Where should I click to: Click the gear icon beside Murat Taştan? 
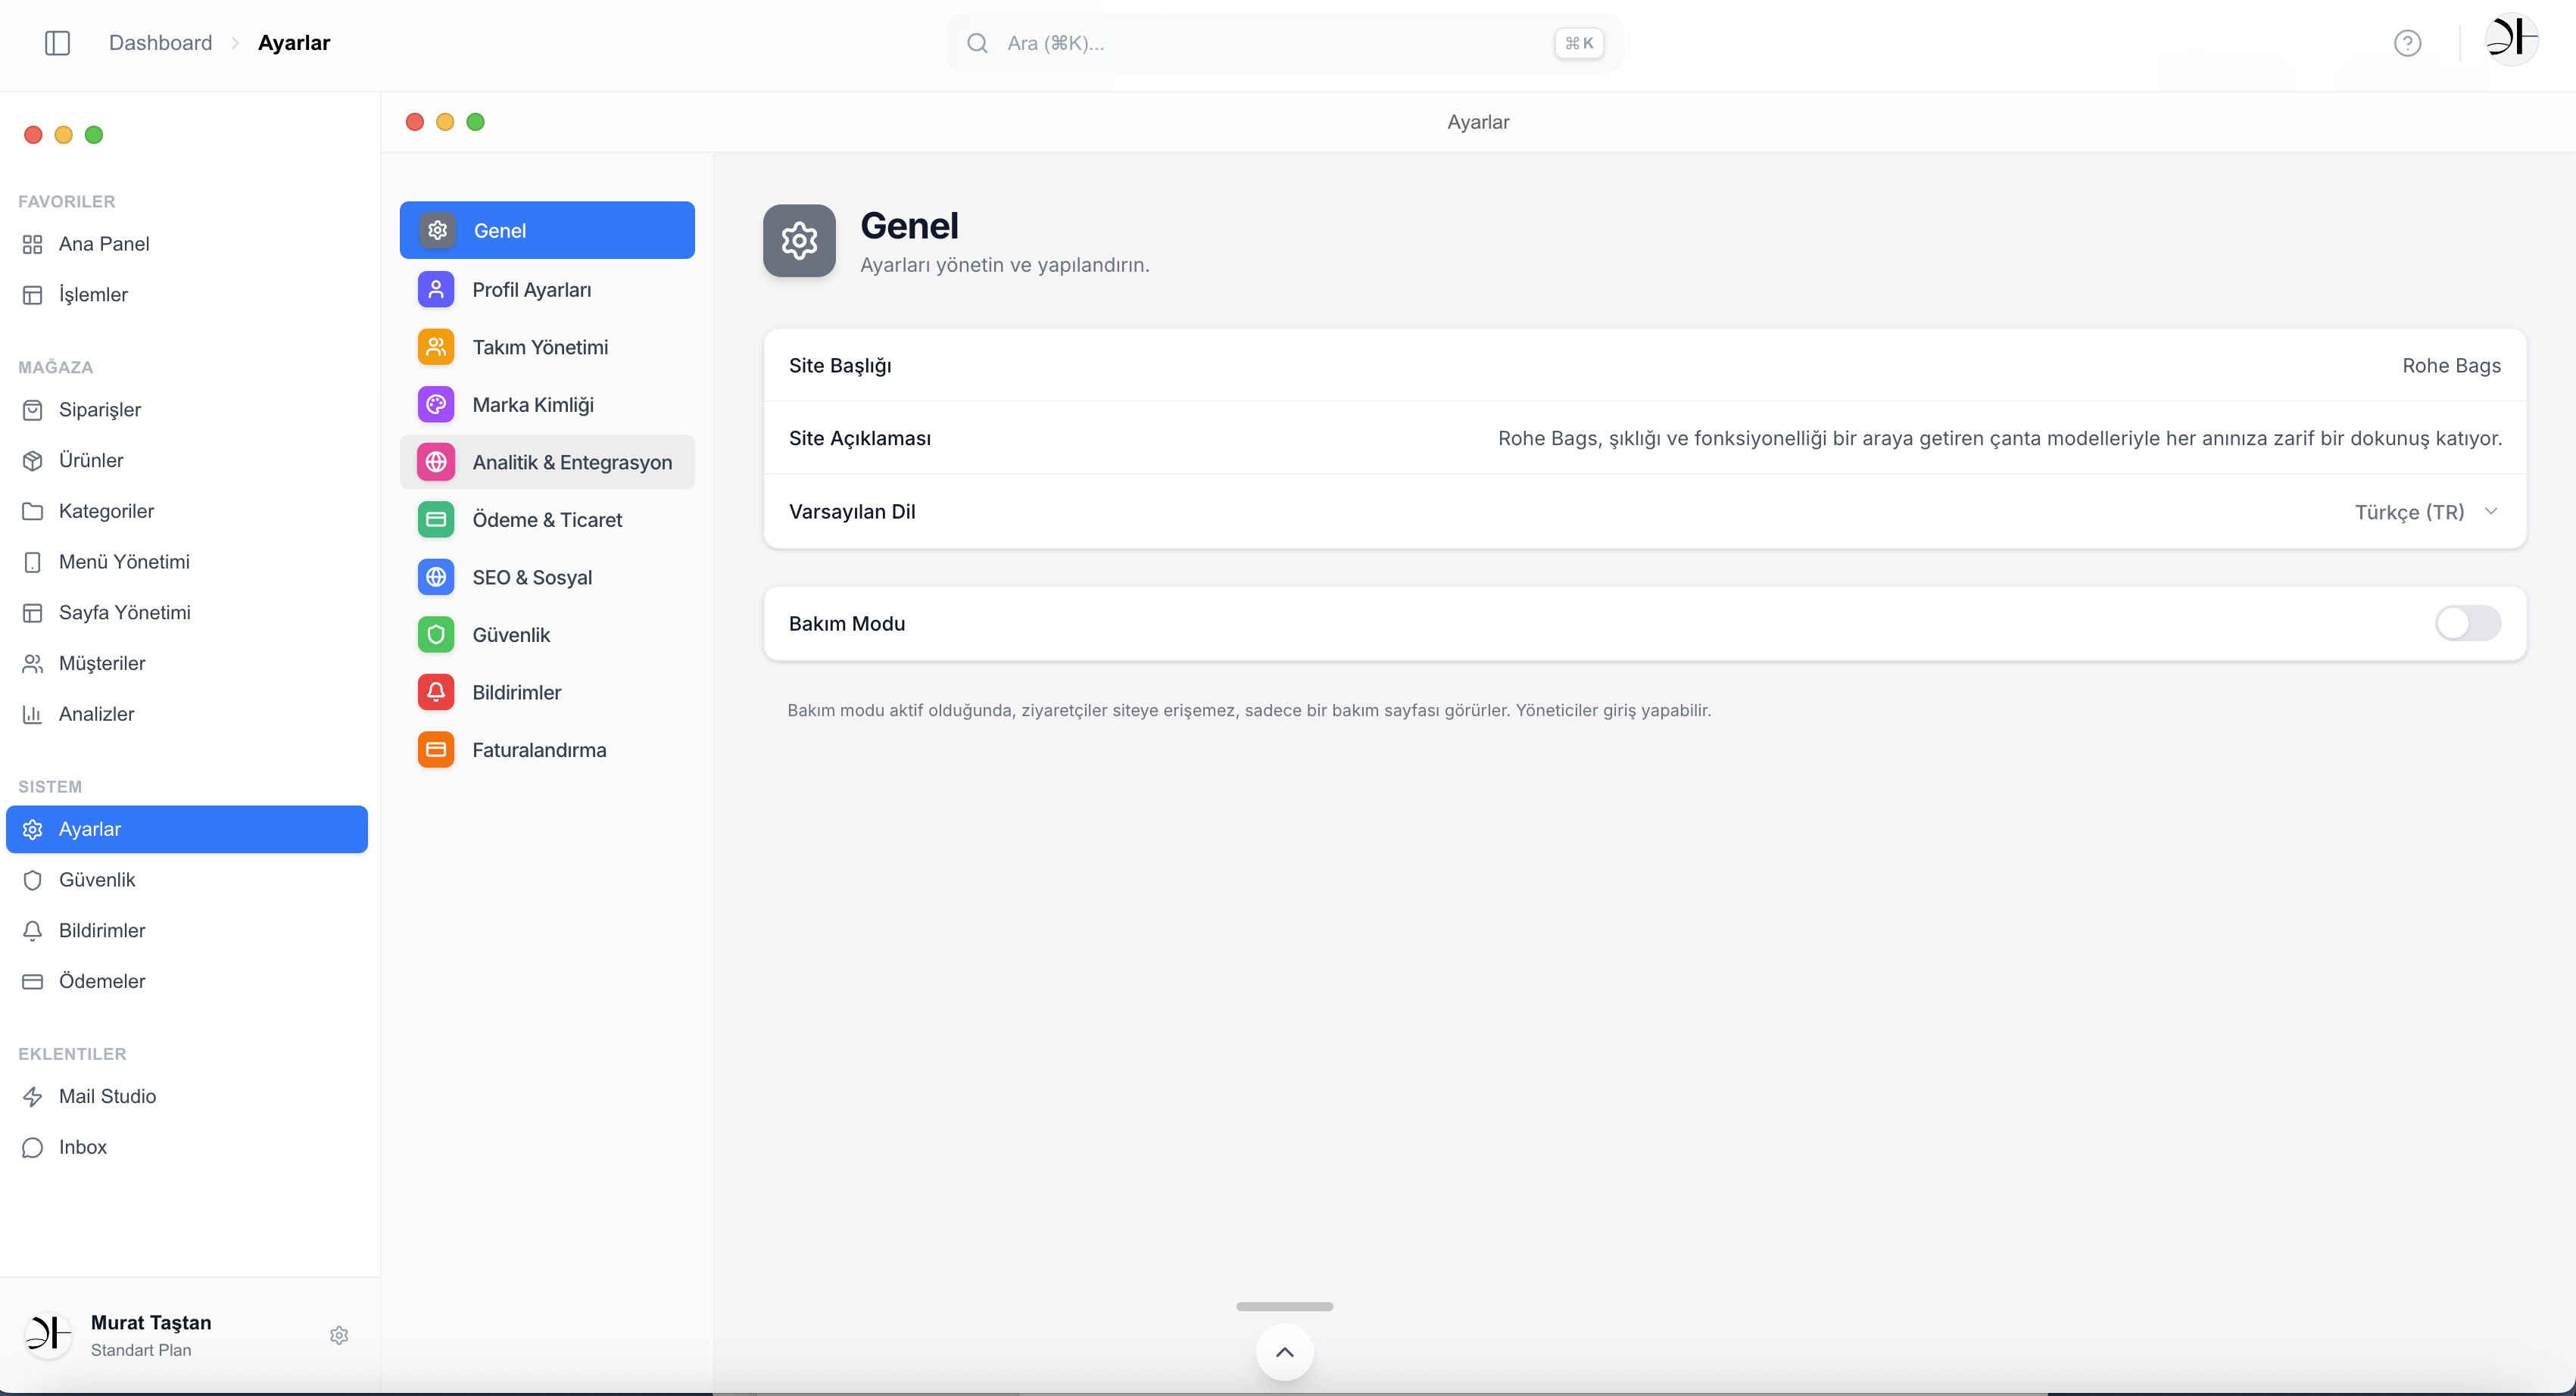pyautogui.click(x=339, y=1335)
